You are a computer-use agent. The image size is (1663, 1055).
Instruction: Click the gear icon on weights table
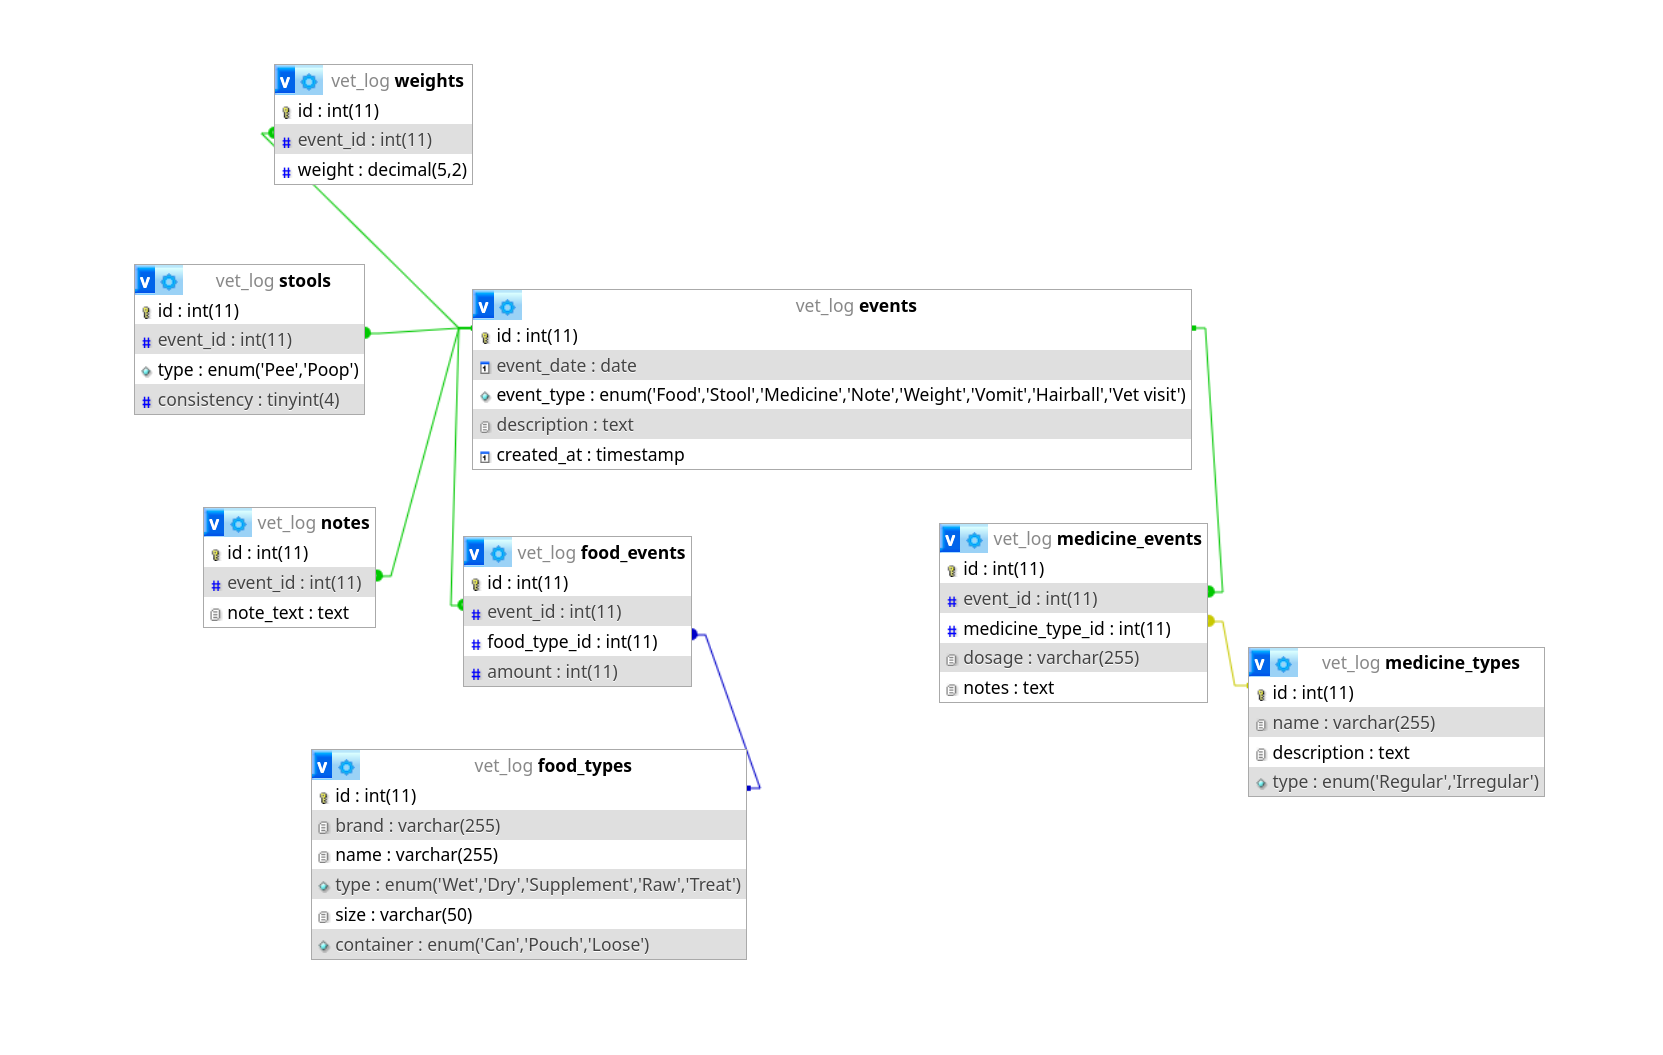(x=310, y=82)
